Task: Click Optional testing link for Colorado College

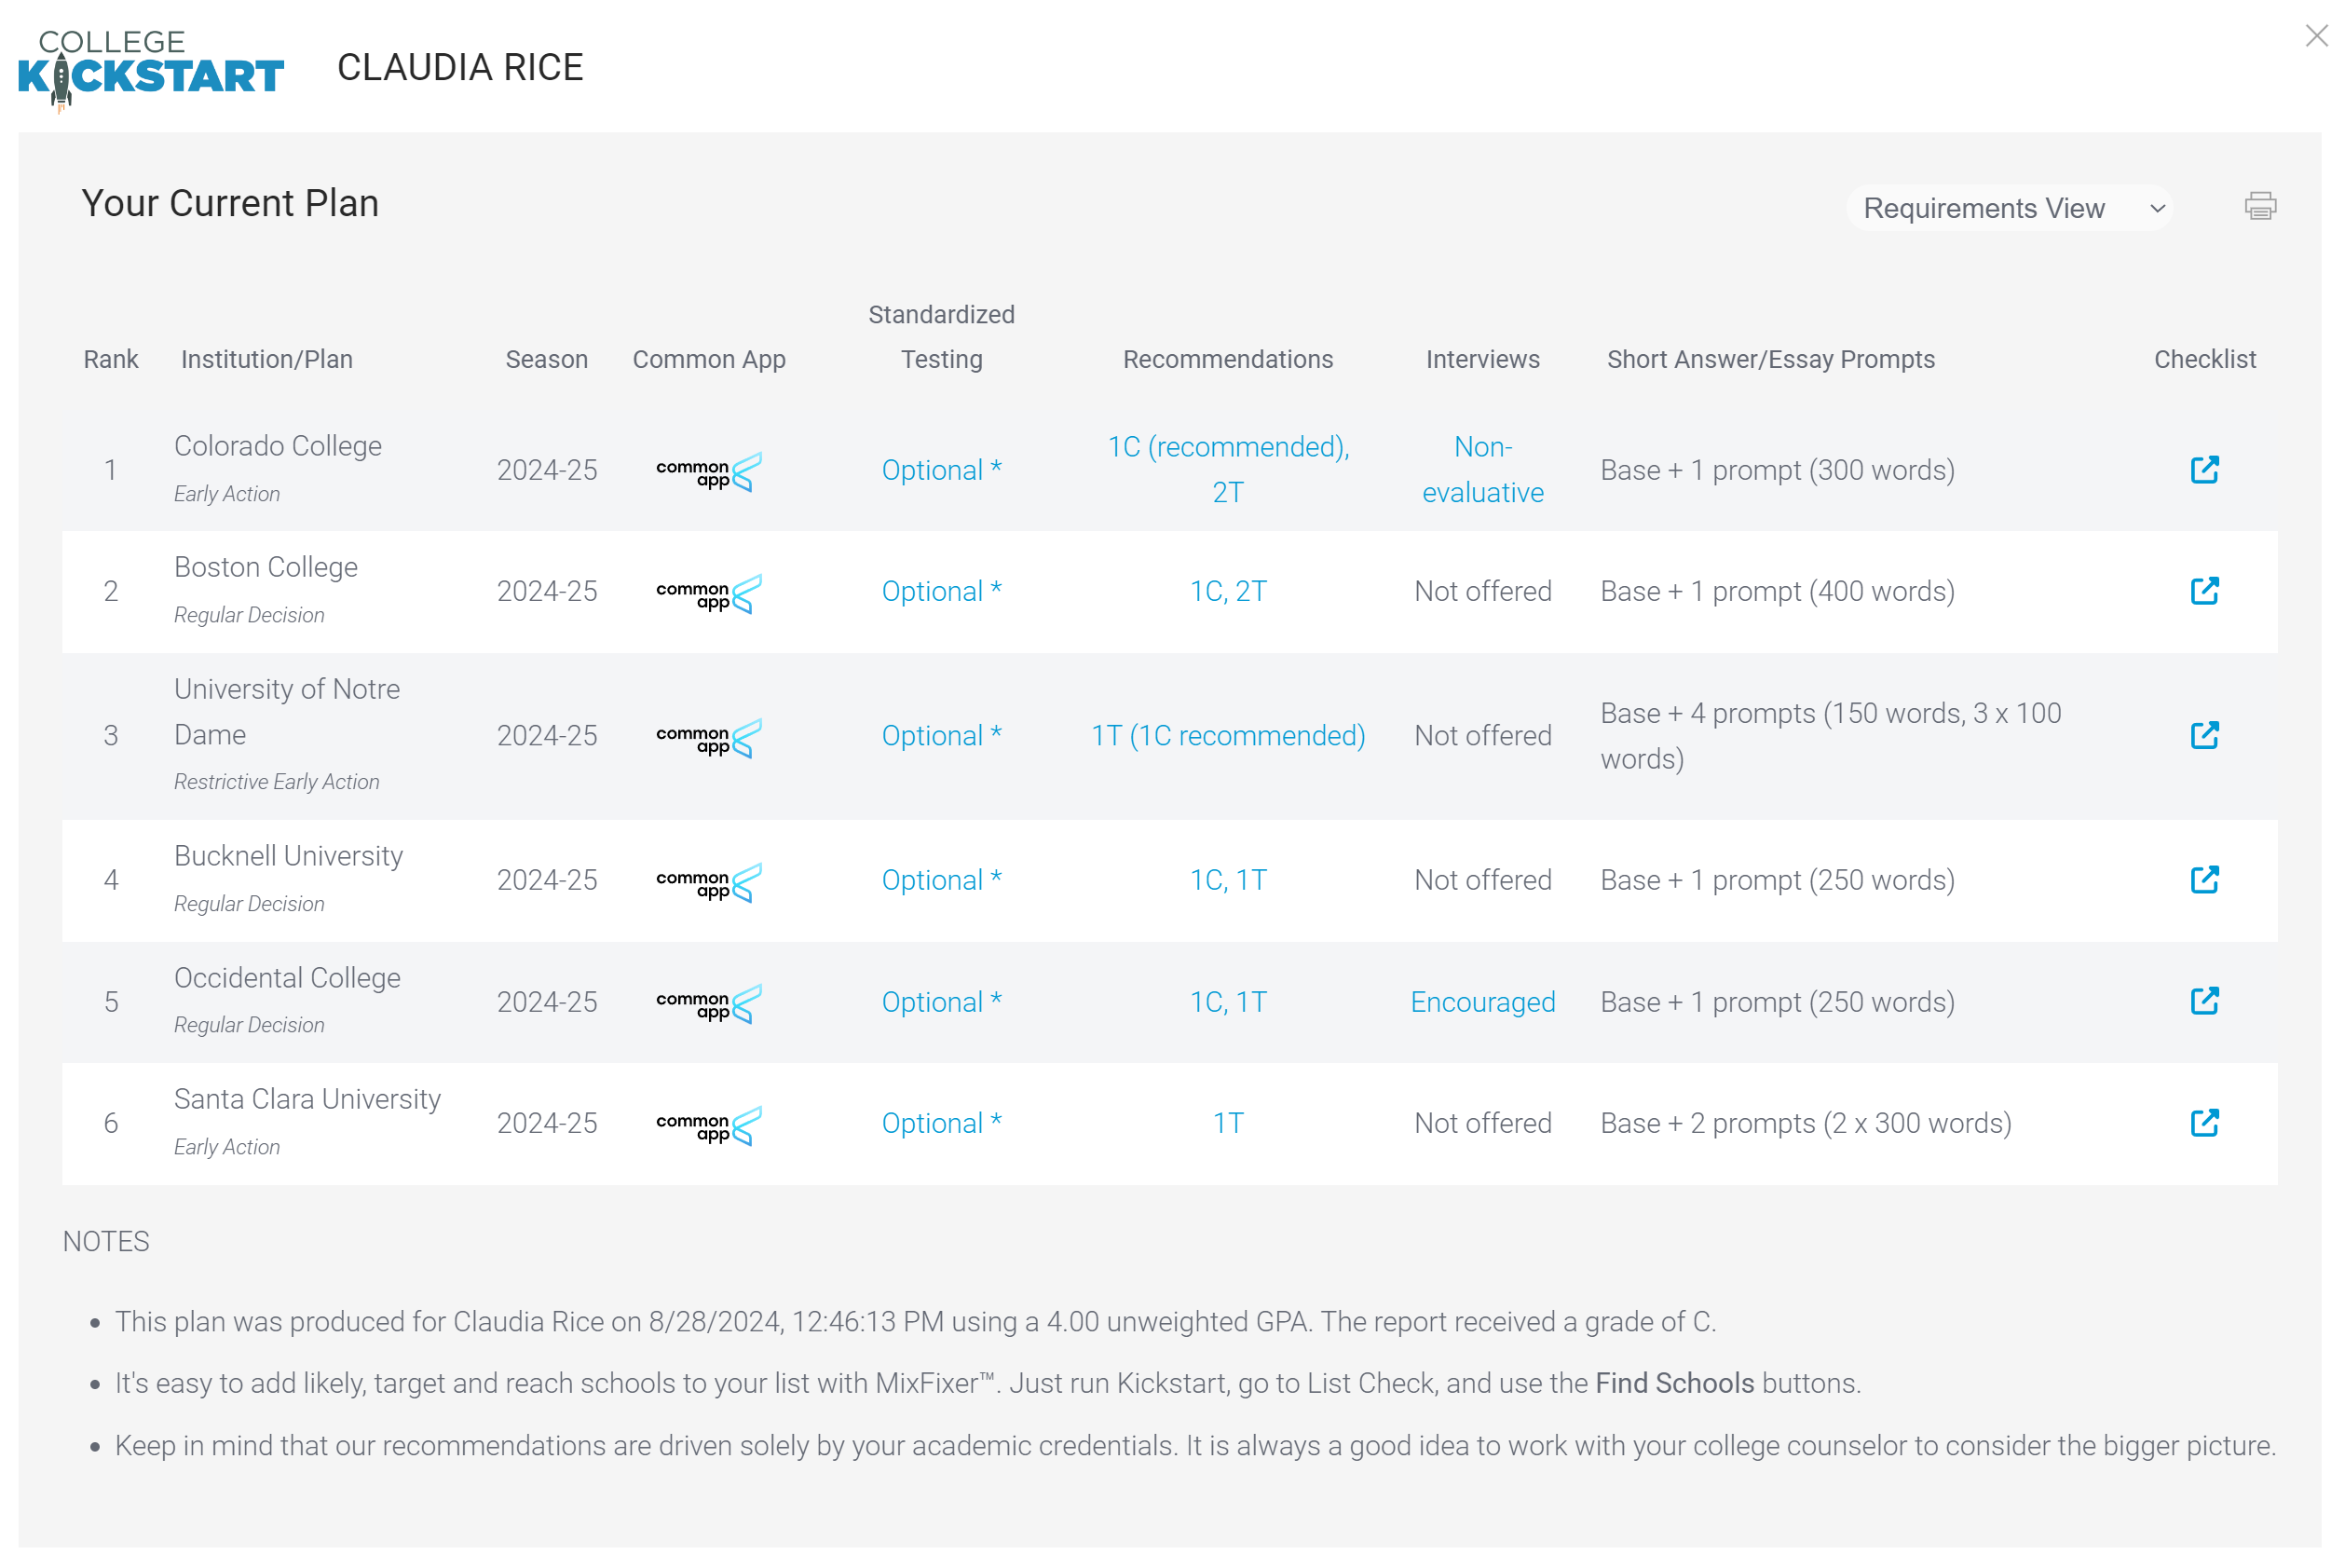Action: pos(941,470)
